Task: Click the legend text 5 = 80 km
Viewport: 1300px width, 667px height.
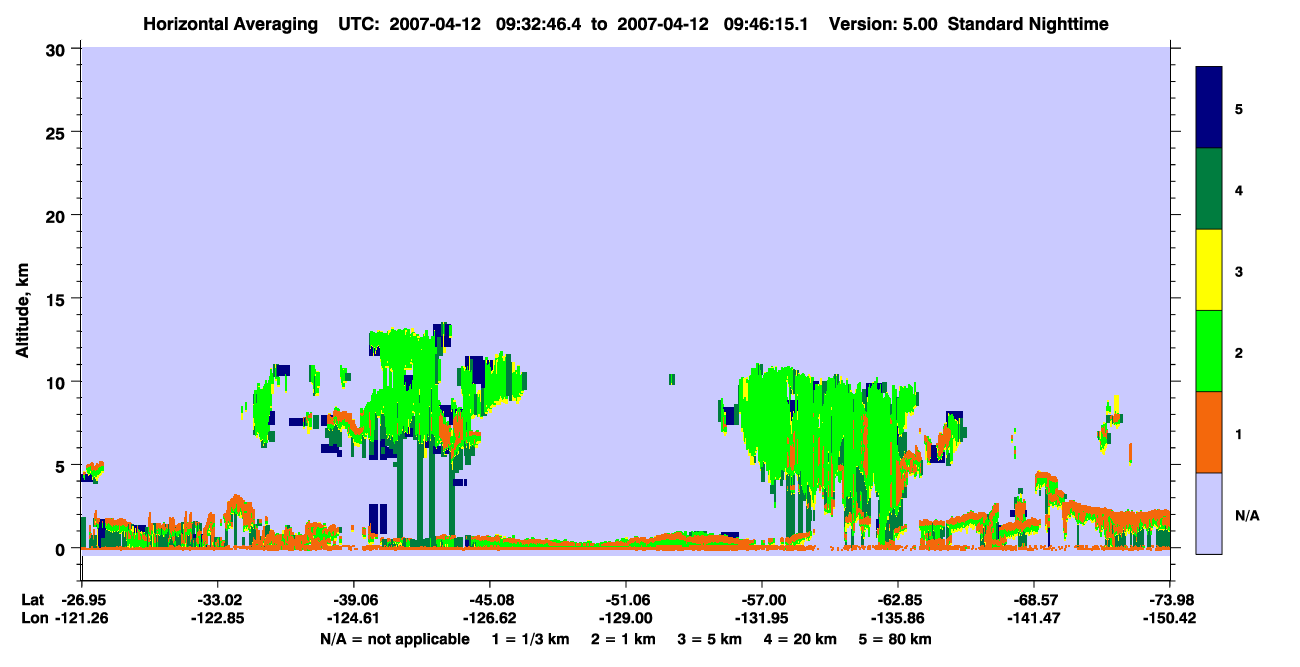Action: tap(896, 639)
